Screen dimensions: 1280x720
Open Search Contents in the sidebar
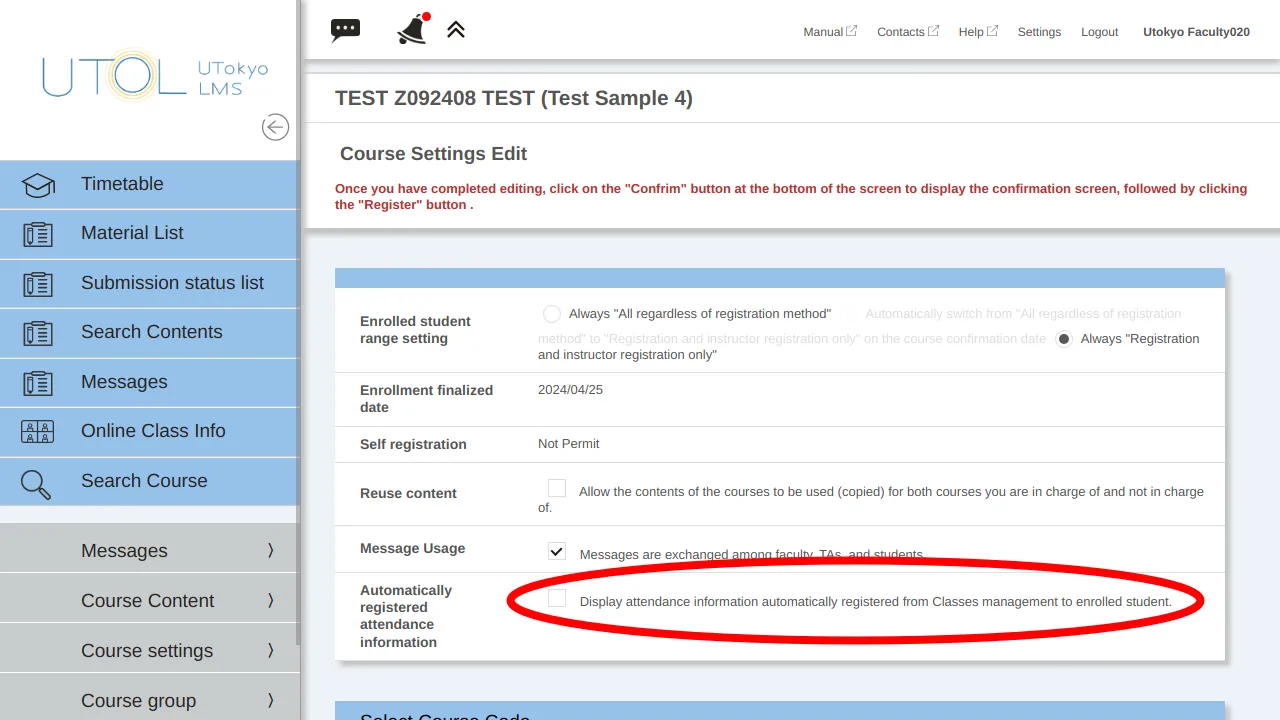152,332
